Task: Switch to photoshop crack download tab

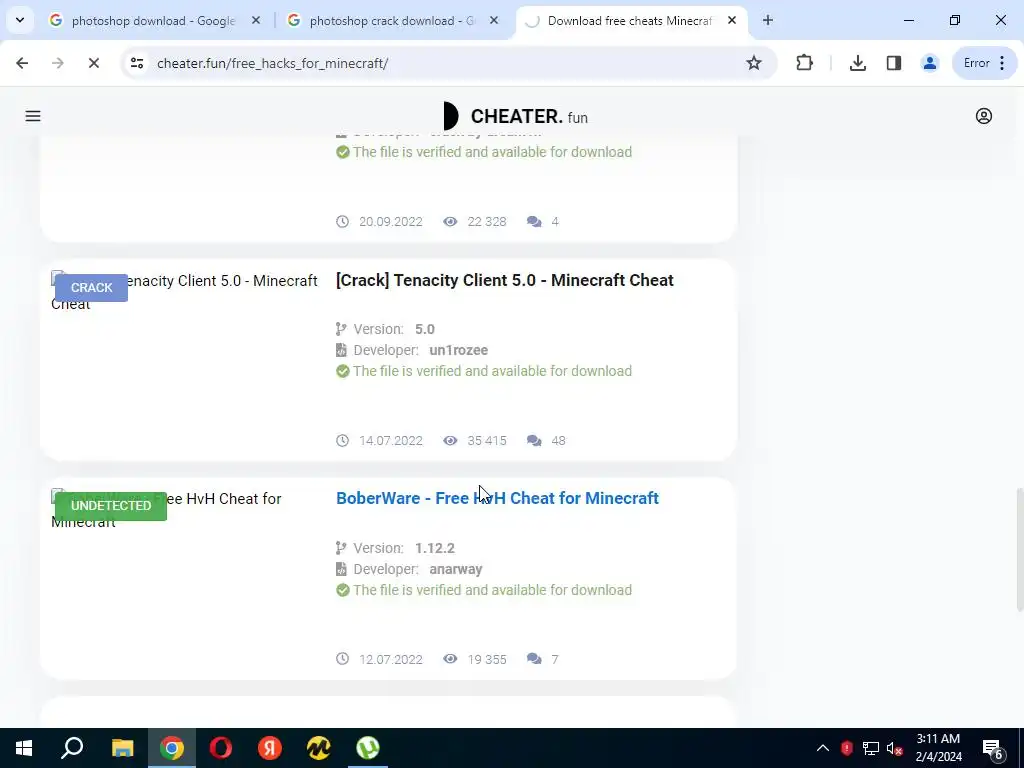Action: pyautogui.click(x=392, y=21)
